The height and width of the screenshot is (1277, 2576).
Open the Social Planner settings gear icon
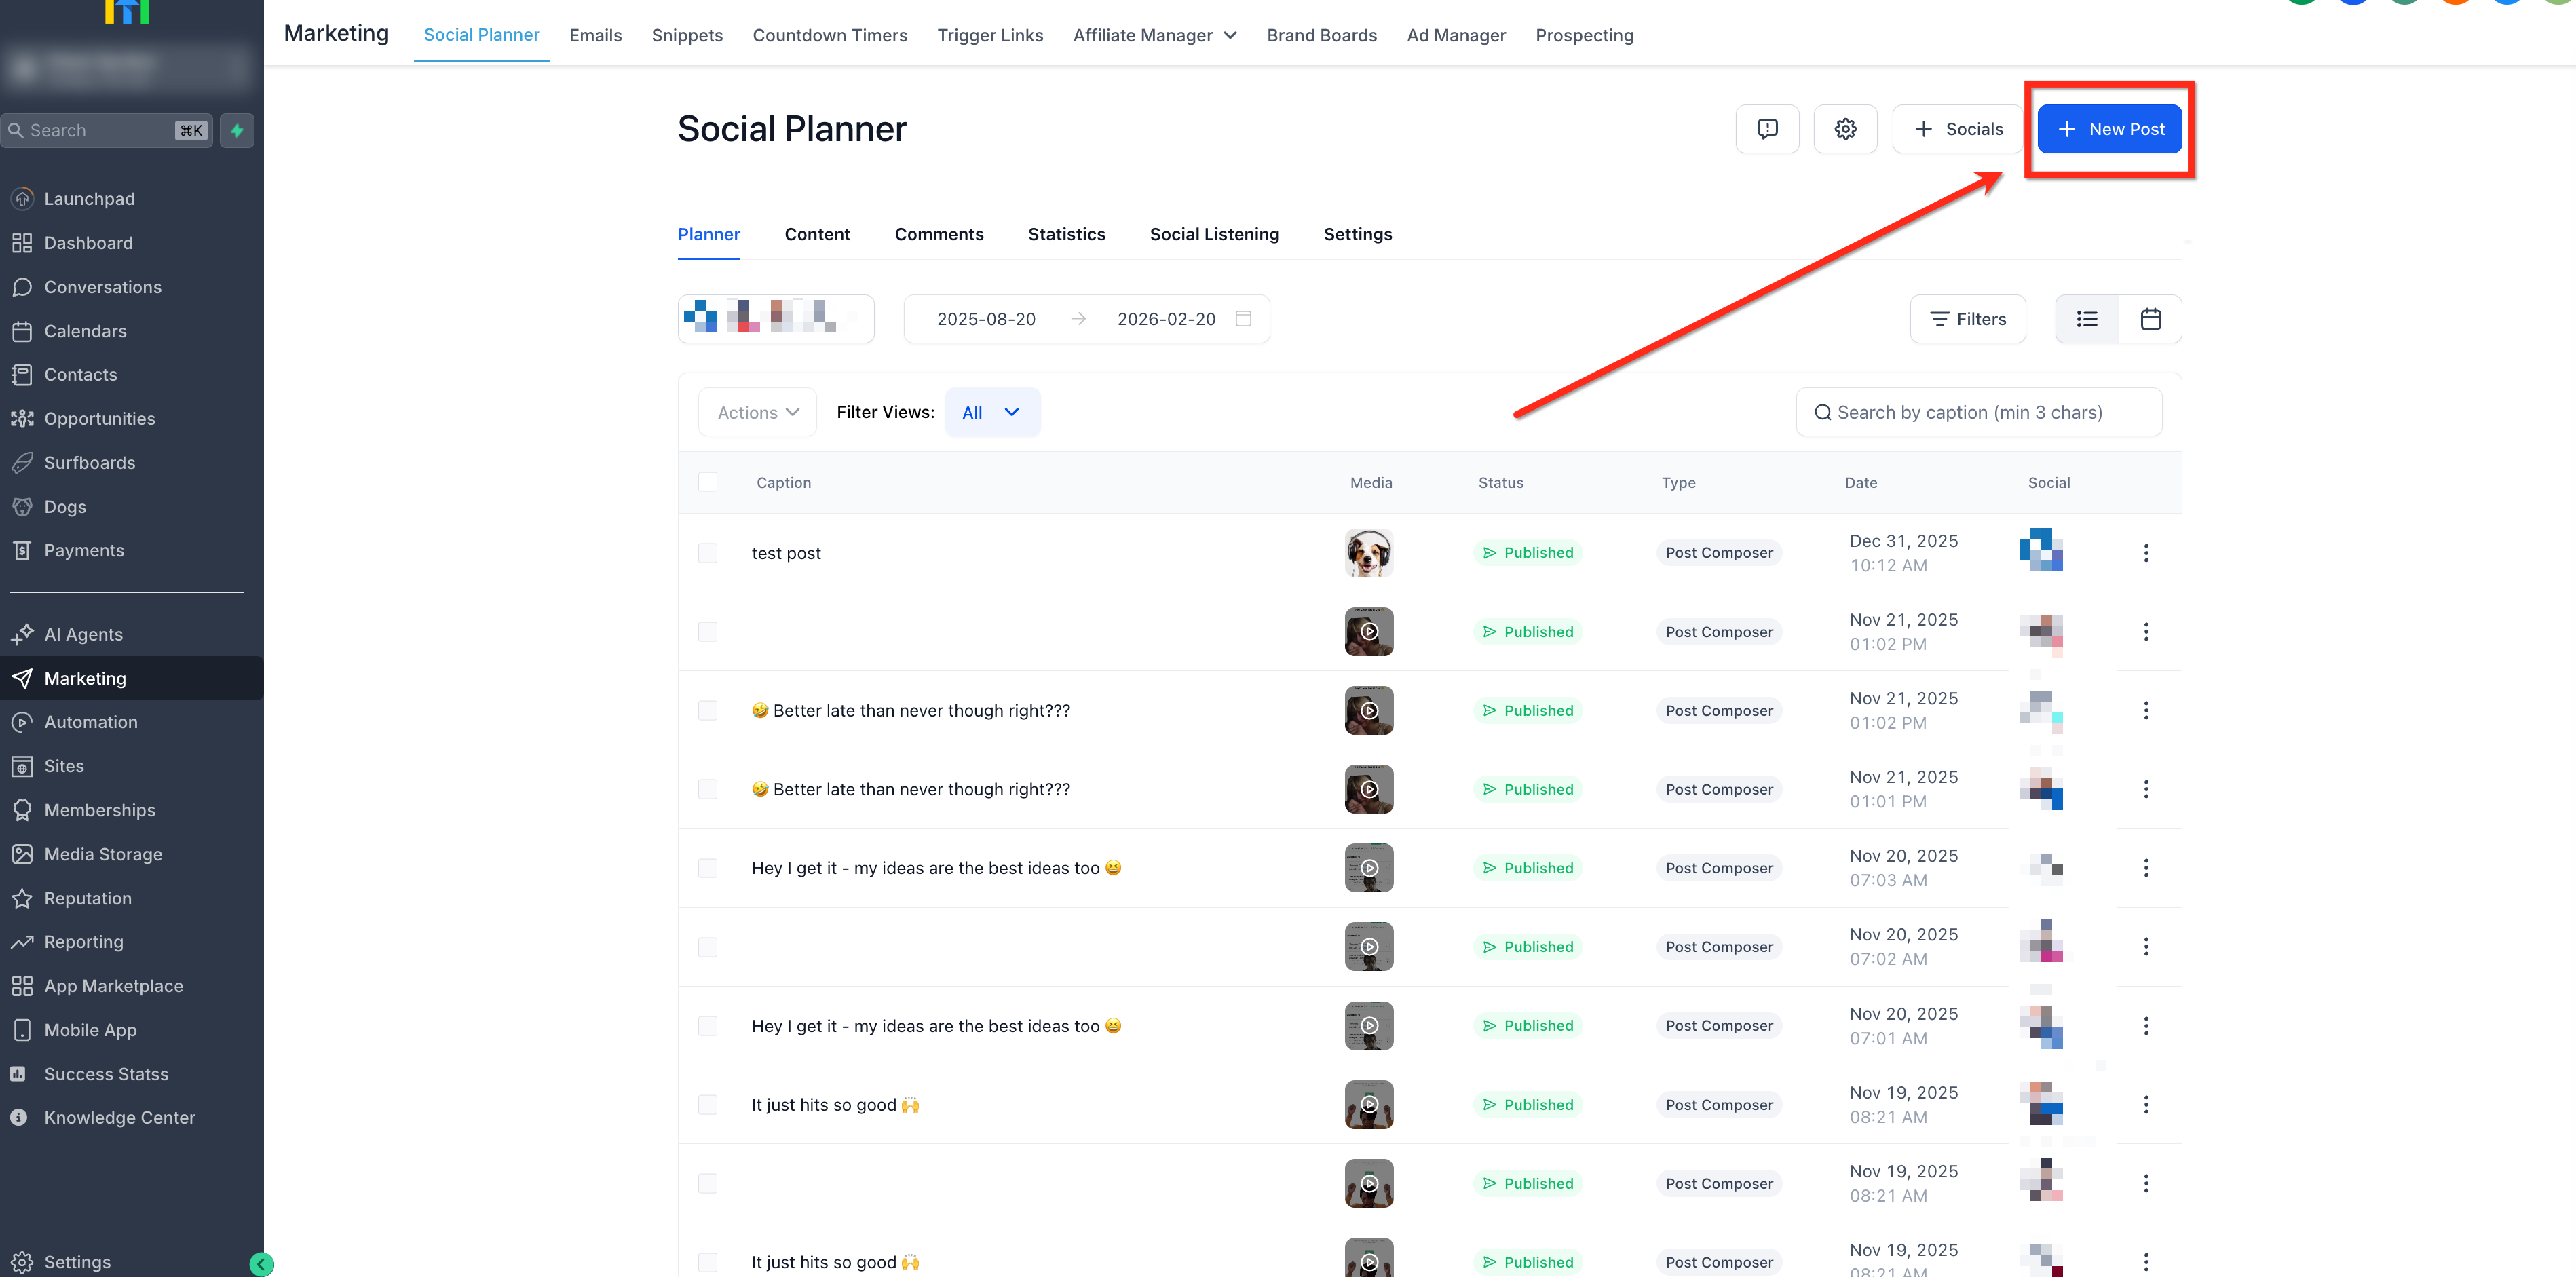click(1845, 129)
